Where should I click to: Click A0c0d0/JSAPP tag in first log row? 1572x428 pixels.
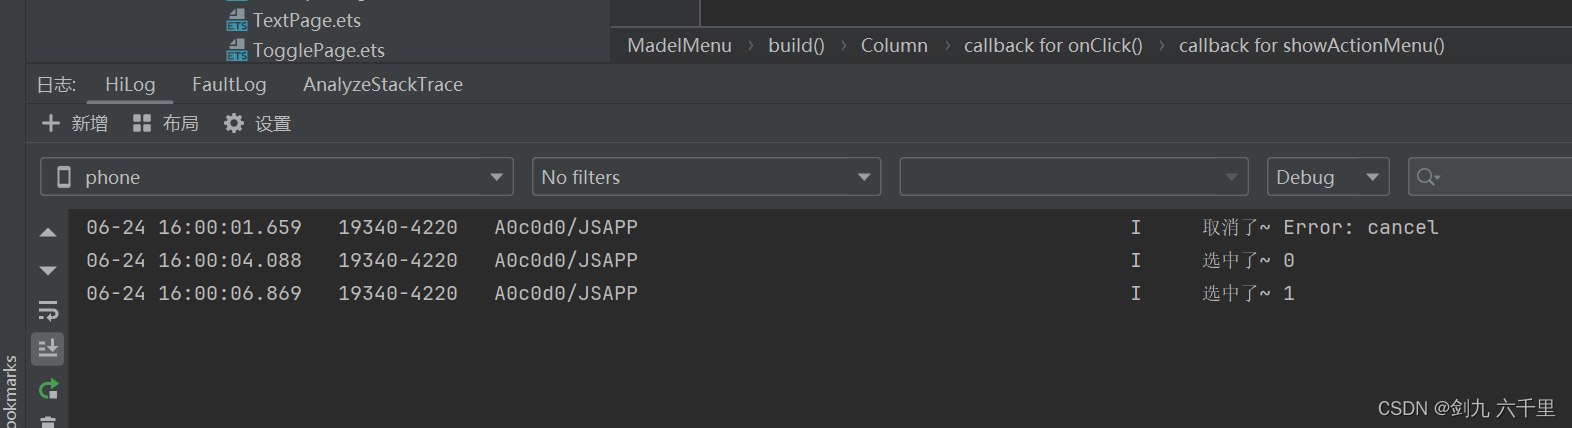(x=566, y=227)
